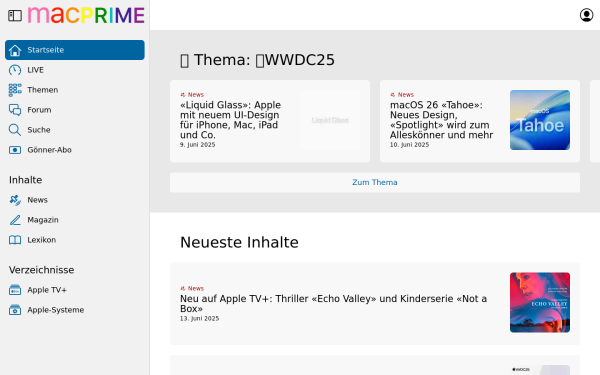Click the Thema: WWDC25 heading
The width and height of the screenshot is (600, 375).
(x=257, y=60)
